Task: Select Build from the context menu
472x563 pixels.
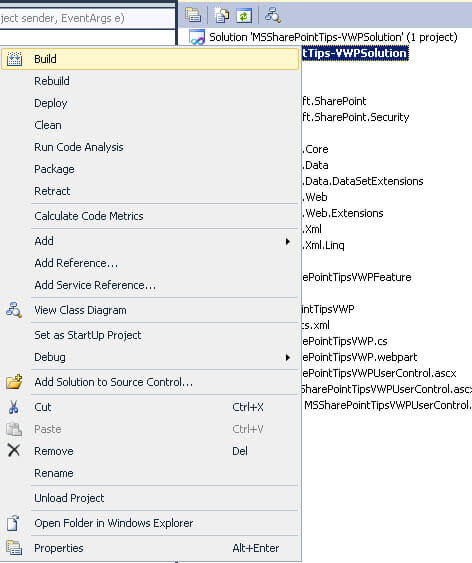Action: (x=150, y=59)
